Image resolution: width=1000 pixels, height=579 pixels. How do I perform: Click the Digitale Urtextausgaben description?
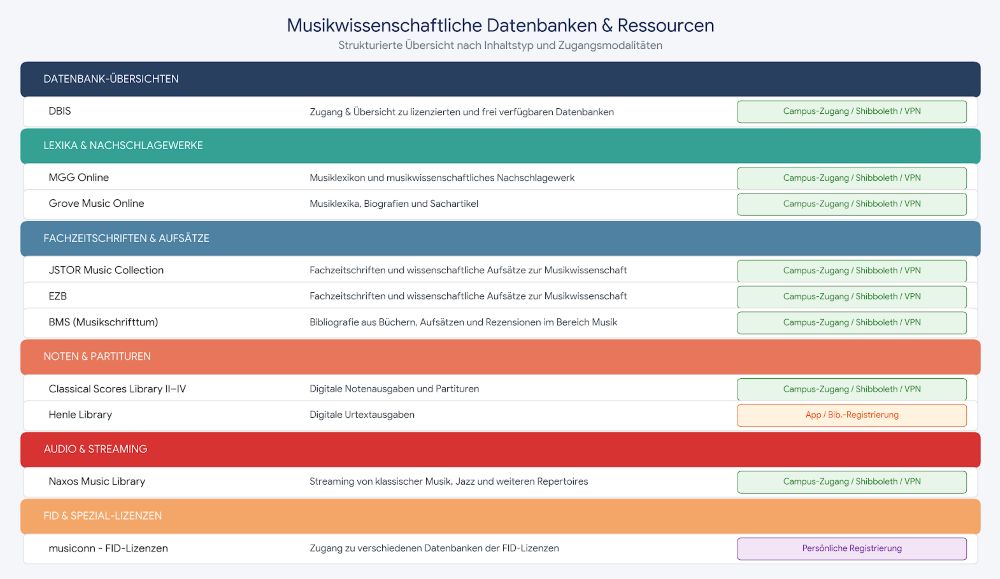pos(362,415)
